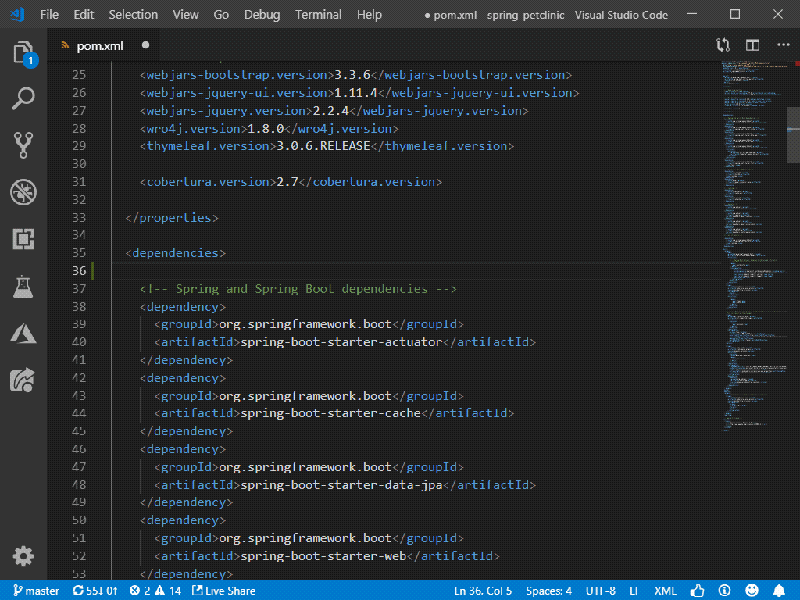800x600 pixels.
Task: Click the synchronize changes icon in the title bar
Action: coord(723,45)
